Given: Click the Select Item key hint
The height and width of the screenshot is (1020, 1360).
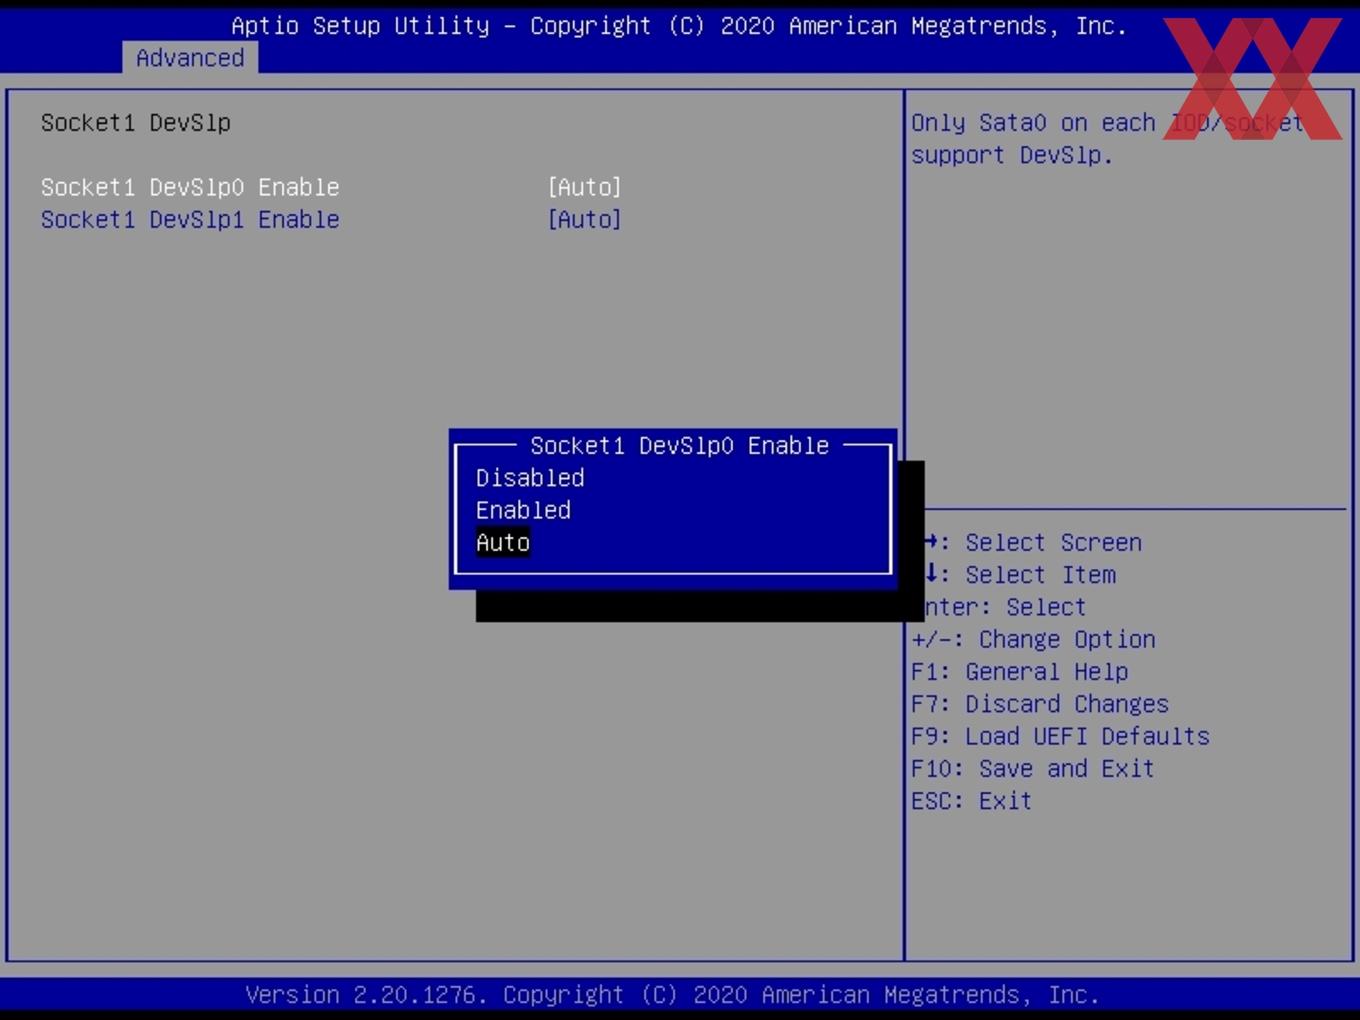Looking at the screenshot, I should [1020, 574].
